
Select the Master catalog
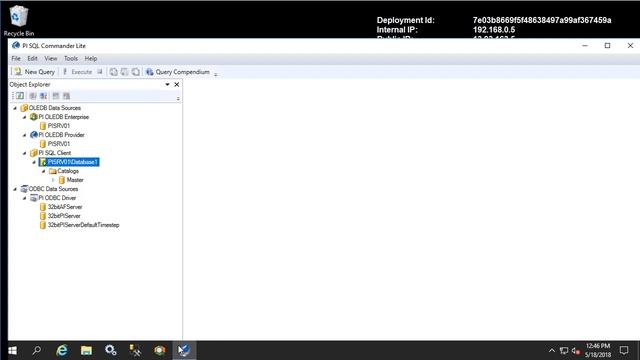(x=75, y=180)
